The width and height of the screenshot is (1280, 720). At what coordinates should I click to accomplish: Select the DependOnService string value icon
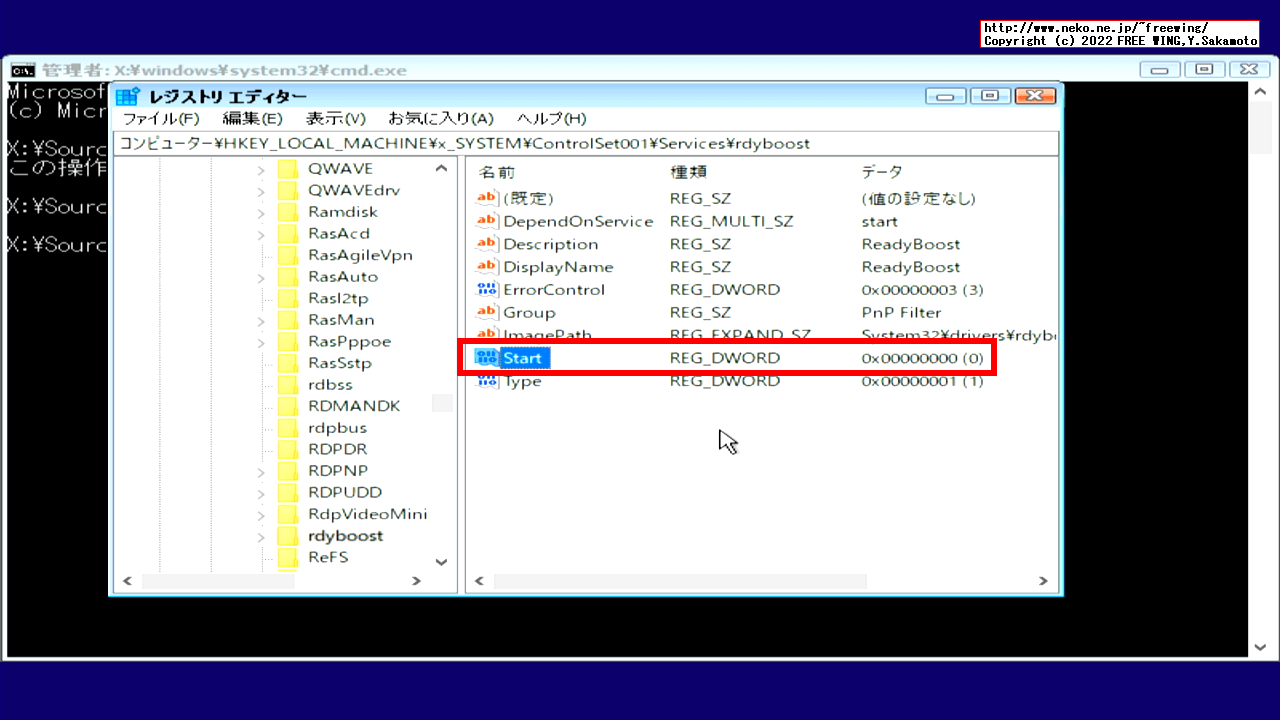tap(487, 221)
